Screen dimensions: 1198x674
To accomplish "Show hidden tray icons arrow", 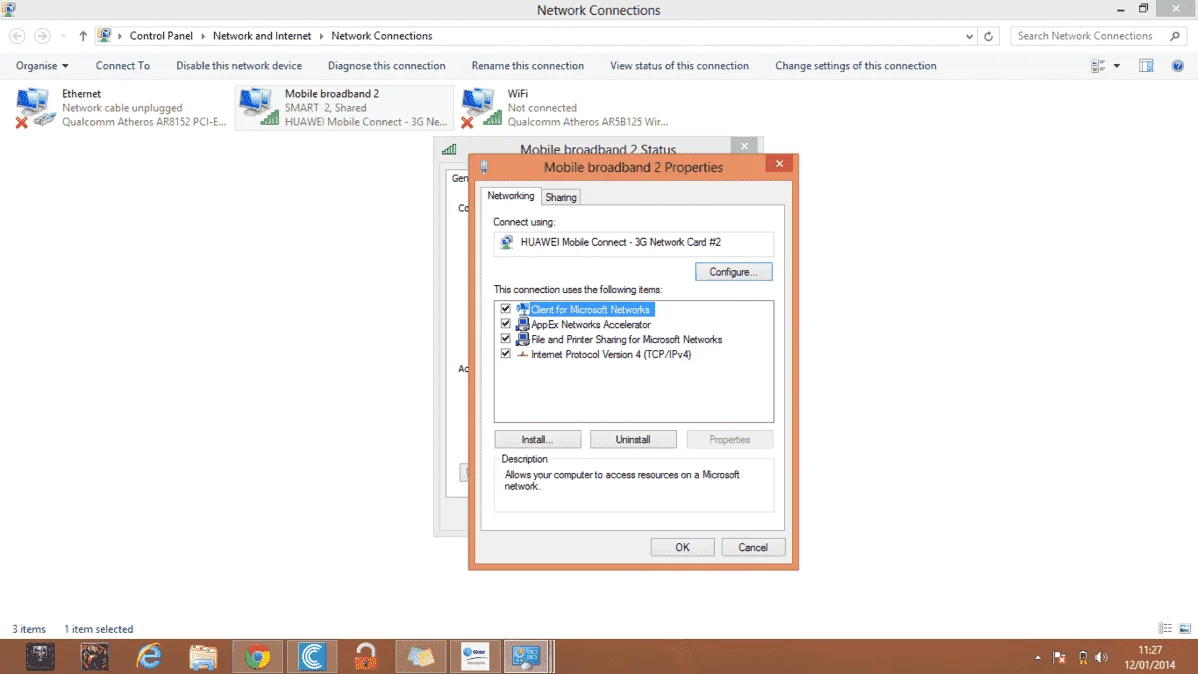I will pos(1038,657).
